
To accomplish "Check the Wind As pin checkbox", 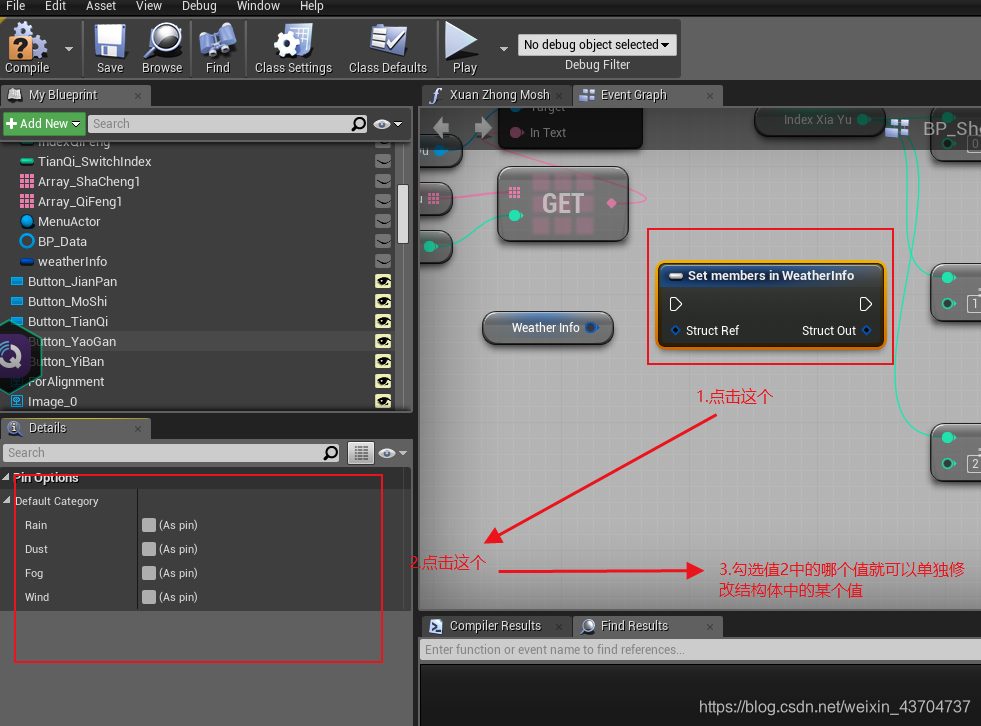I will coord(149,597).
